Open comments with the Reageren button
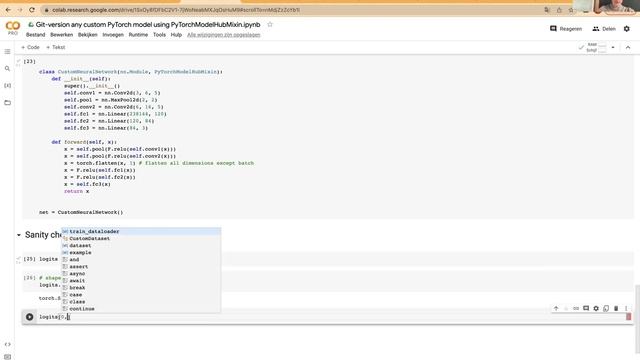The height and width of the screenshot is (360, 640). [566, 29]
